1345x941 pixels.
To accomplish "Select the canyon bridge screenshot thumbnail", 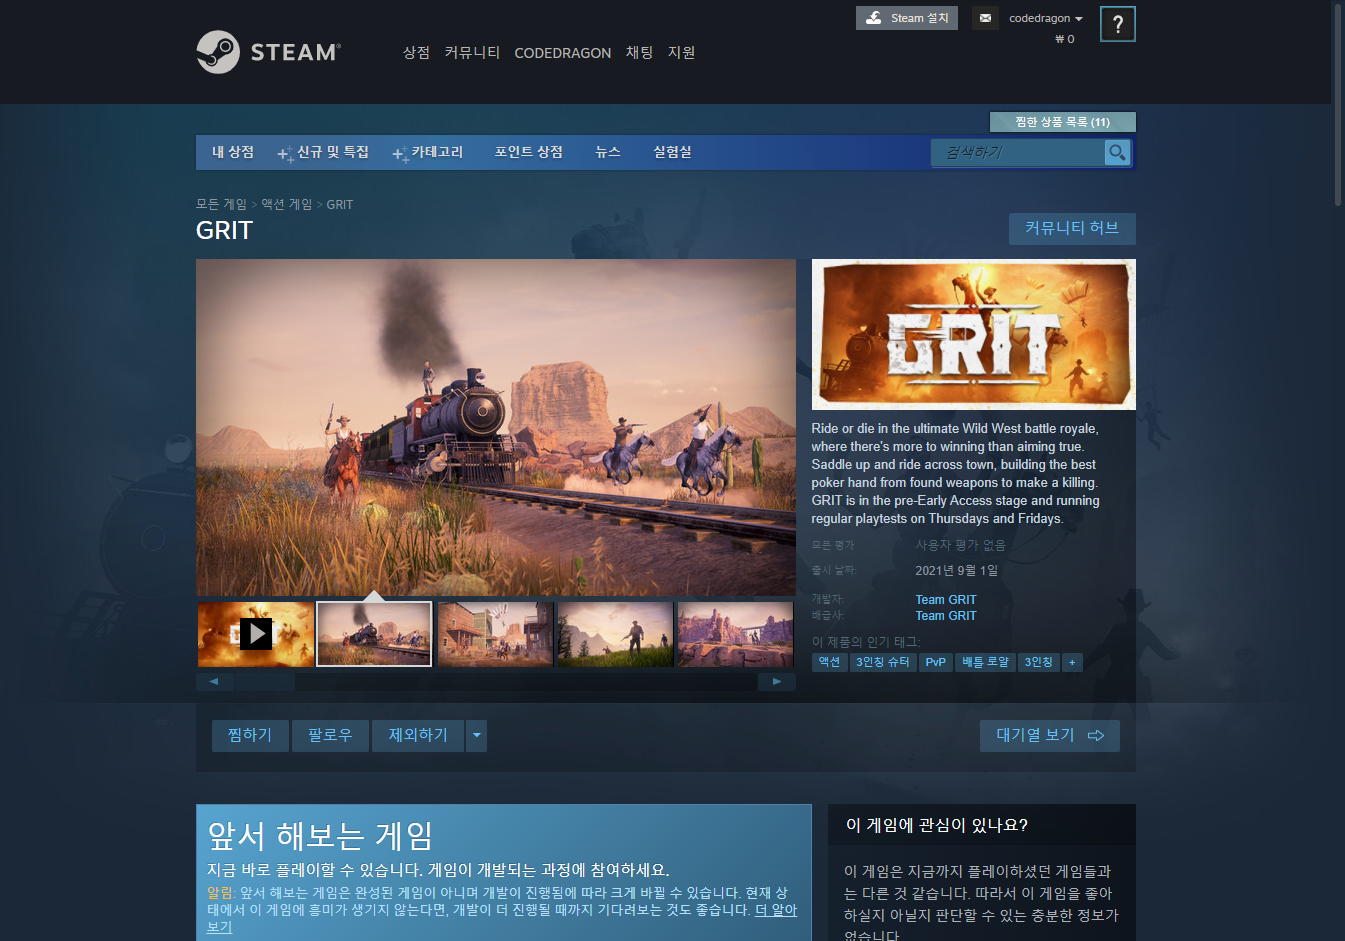I will 735,634.
